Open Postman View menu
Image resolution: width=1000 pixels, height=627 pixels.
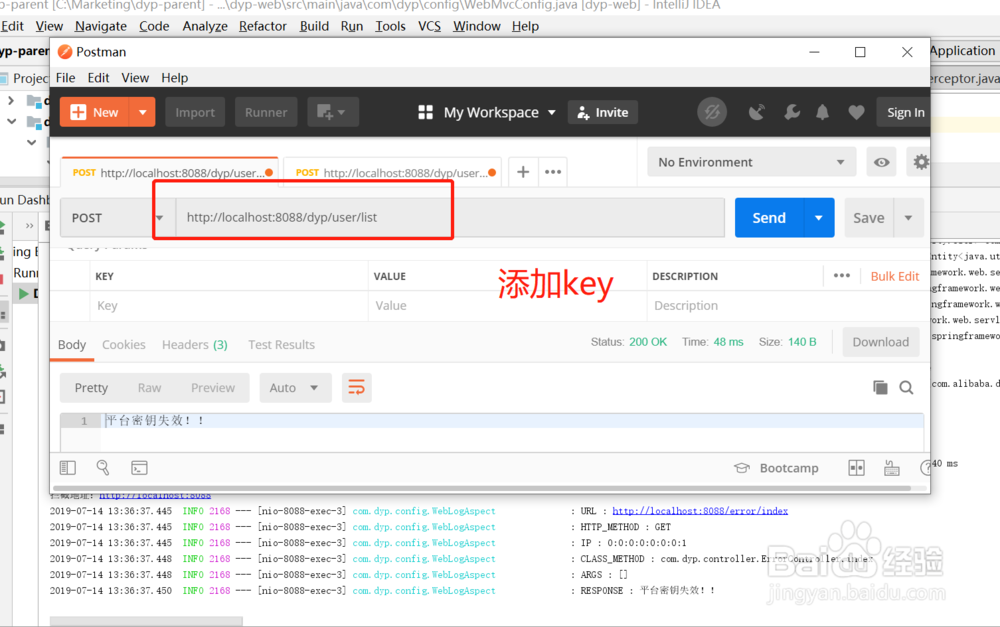(x=135, y=78)
